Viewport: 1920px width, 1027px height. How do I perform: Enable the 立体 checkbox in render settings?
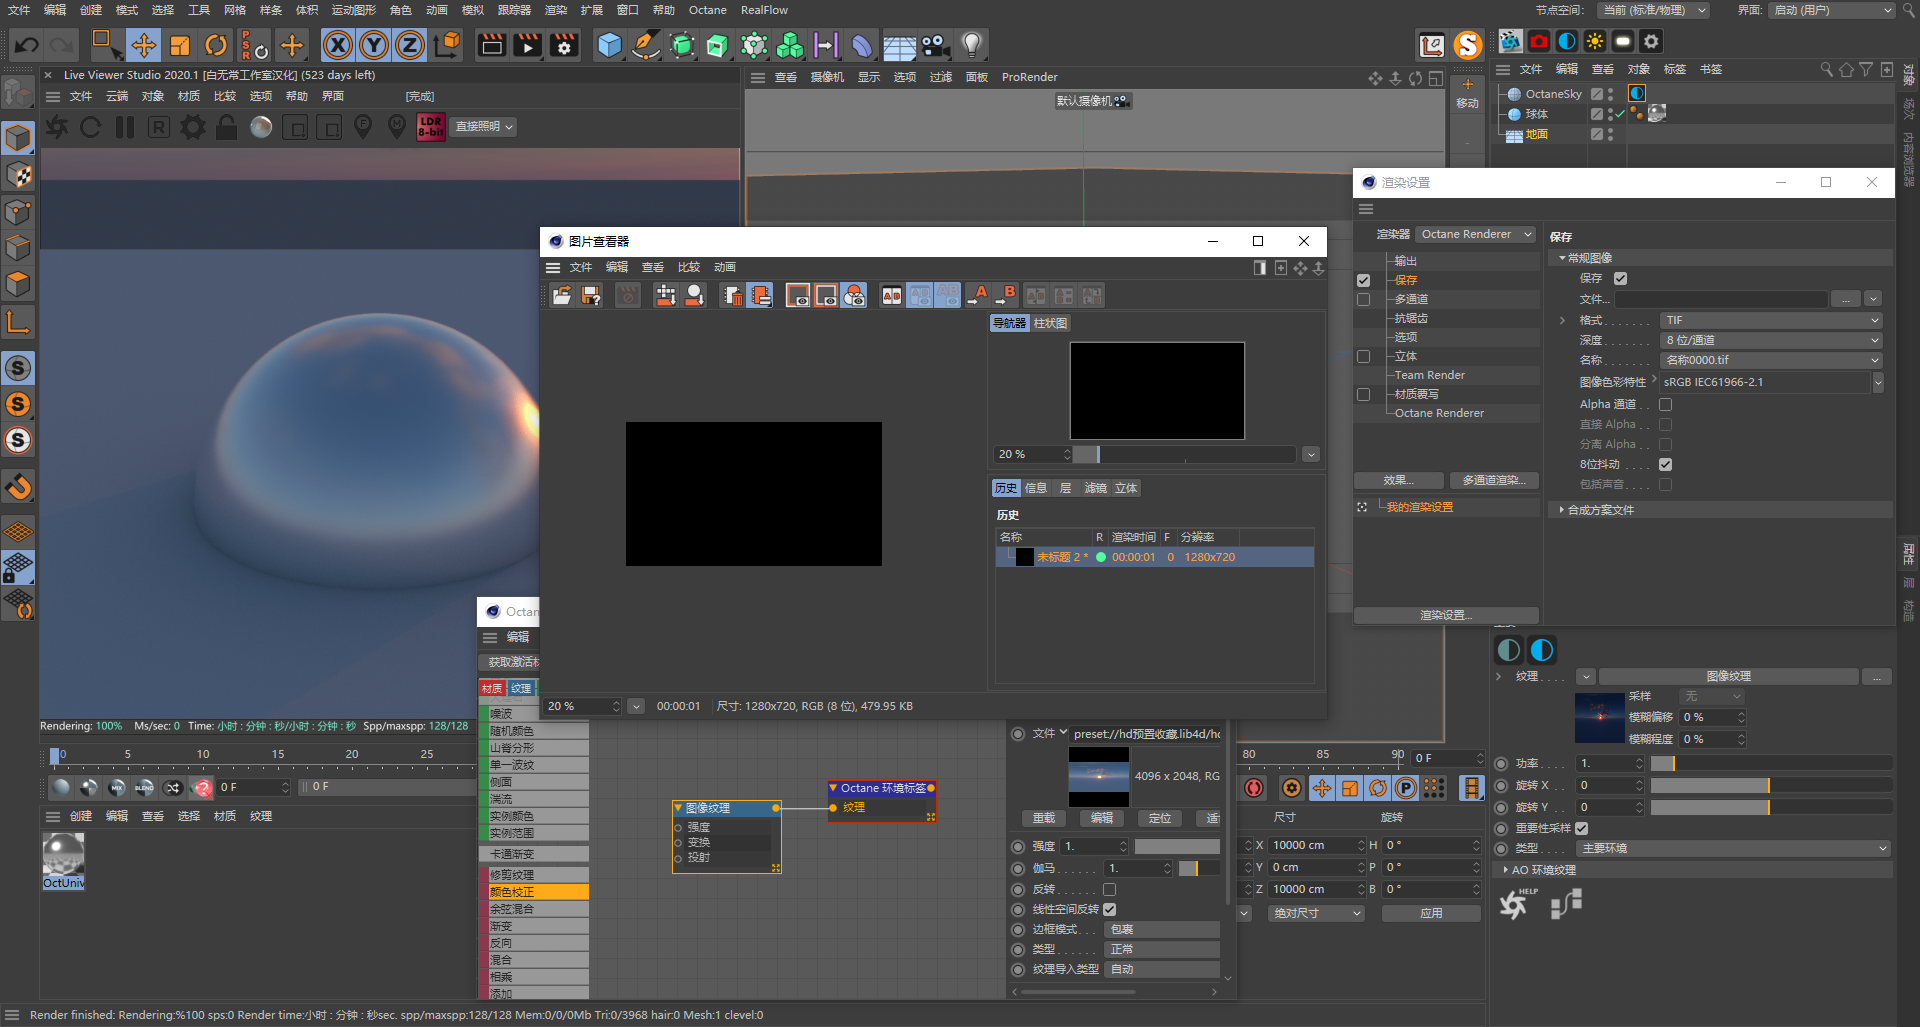(1363, 356)
